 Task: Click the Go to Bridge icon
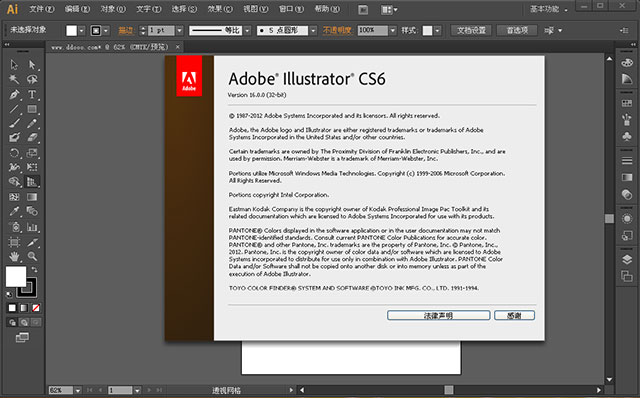point(363,9)
